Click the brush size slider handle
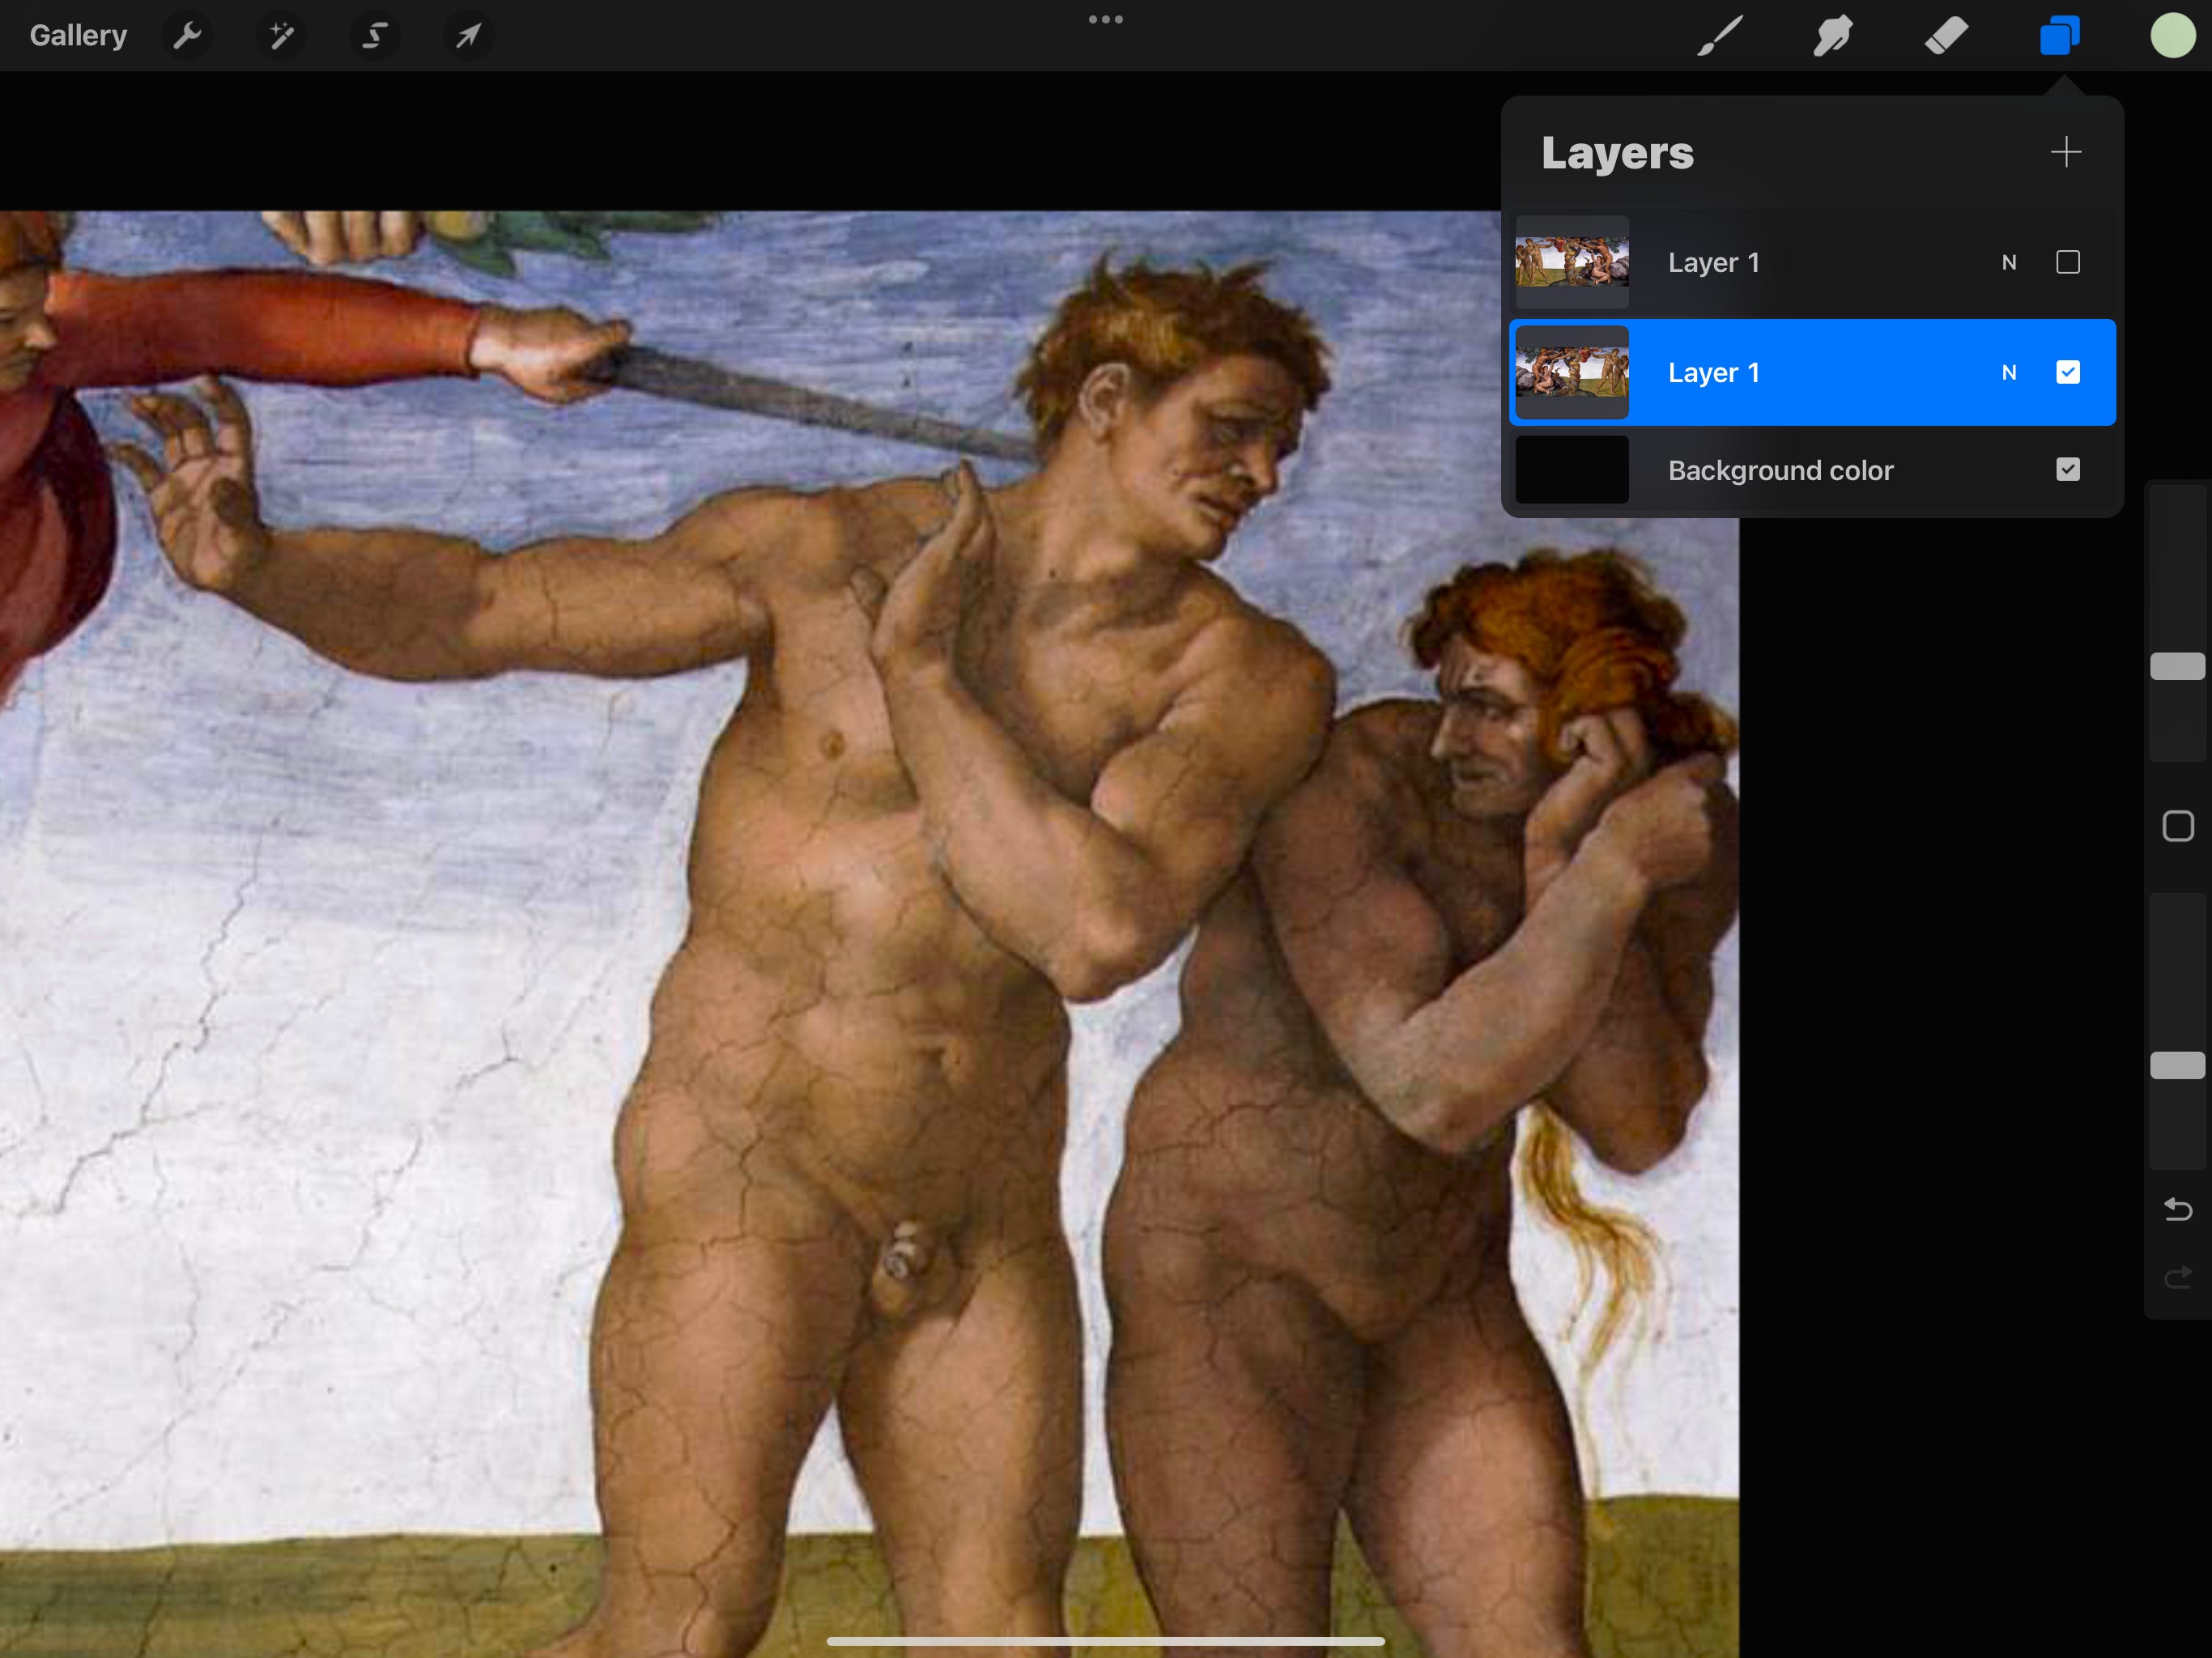Viewport: 2212px width, 1658px height. pos(2178,666)
